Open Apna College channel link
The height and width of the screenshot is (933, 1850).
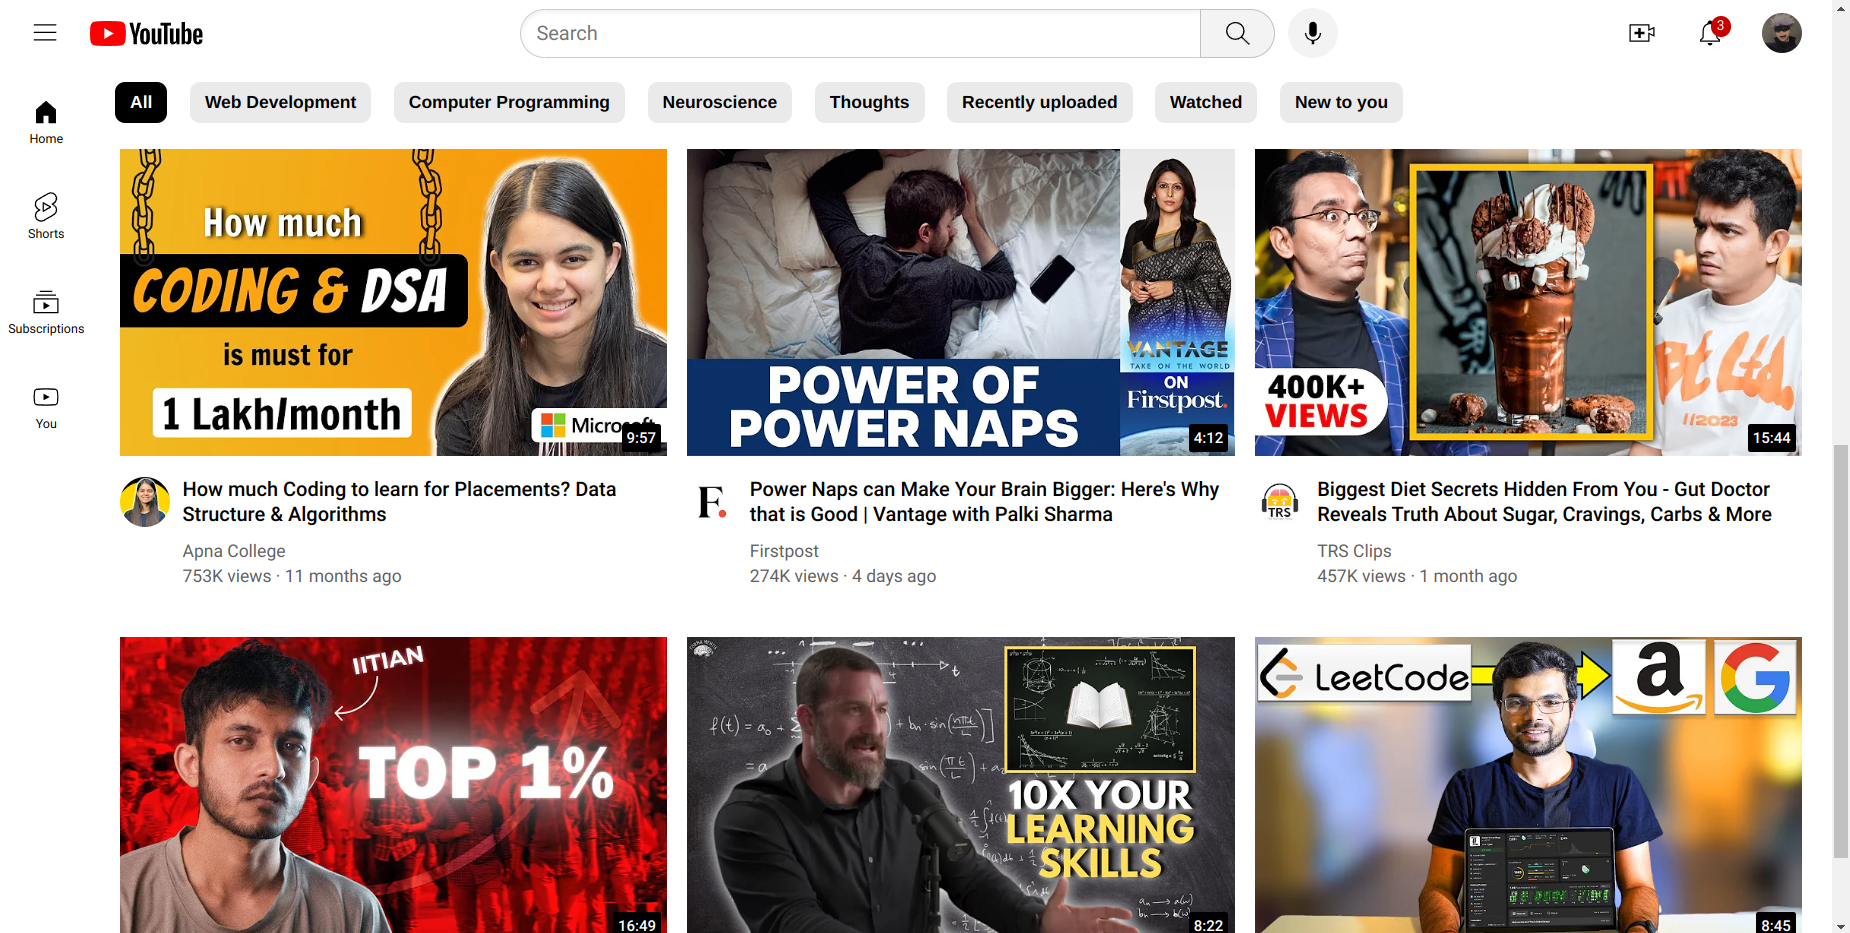click(234, 551)
